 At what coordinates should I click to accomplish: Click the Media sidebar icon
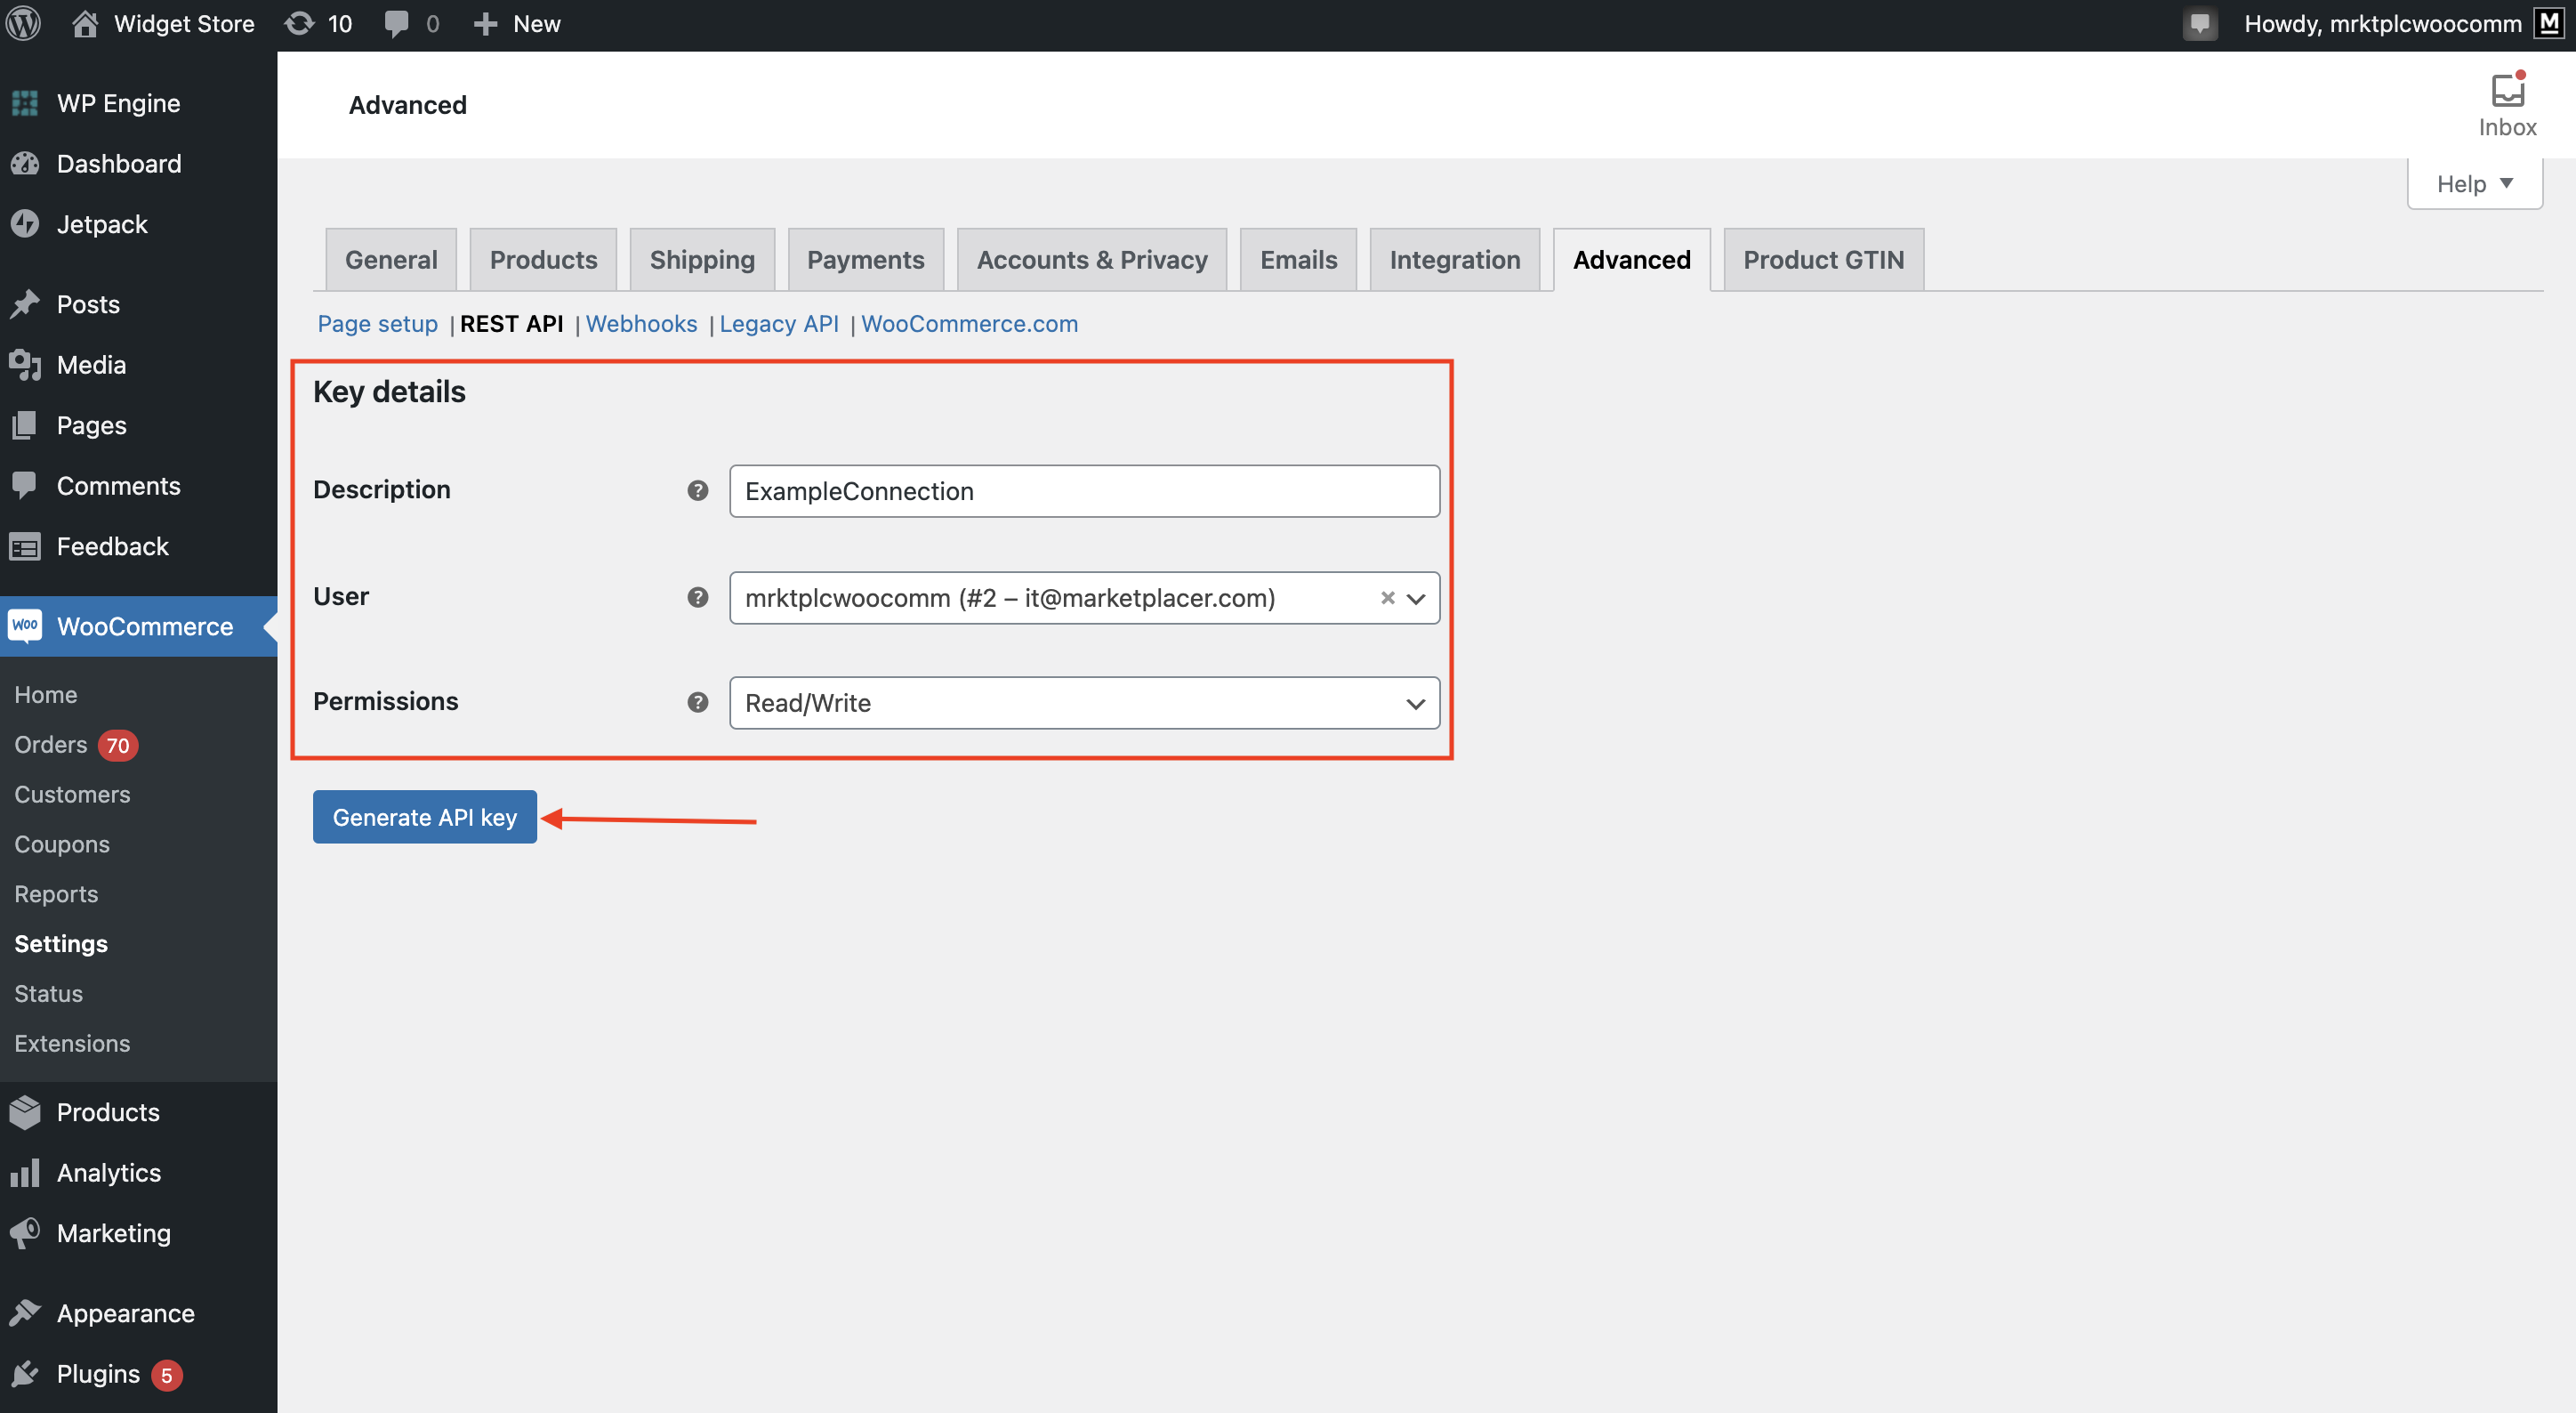pyautogui.click(x=25, y=365)
